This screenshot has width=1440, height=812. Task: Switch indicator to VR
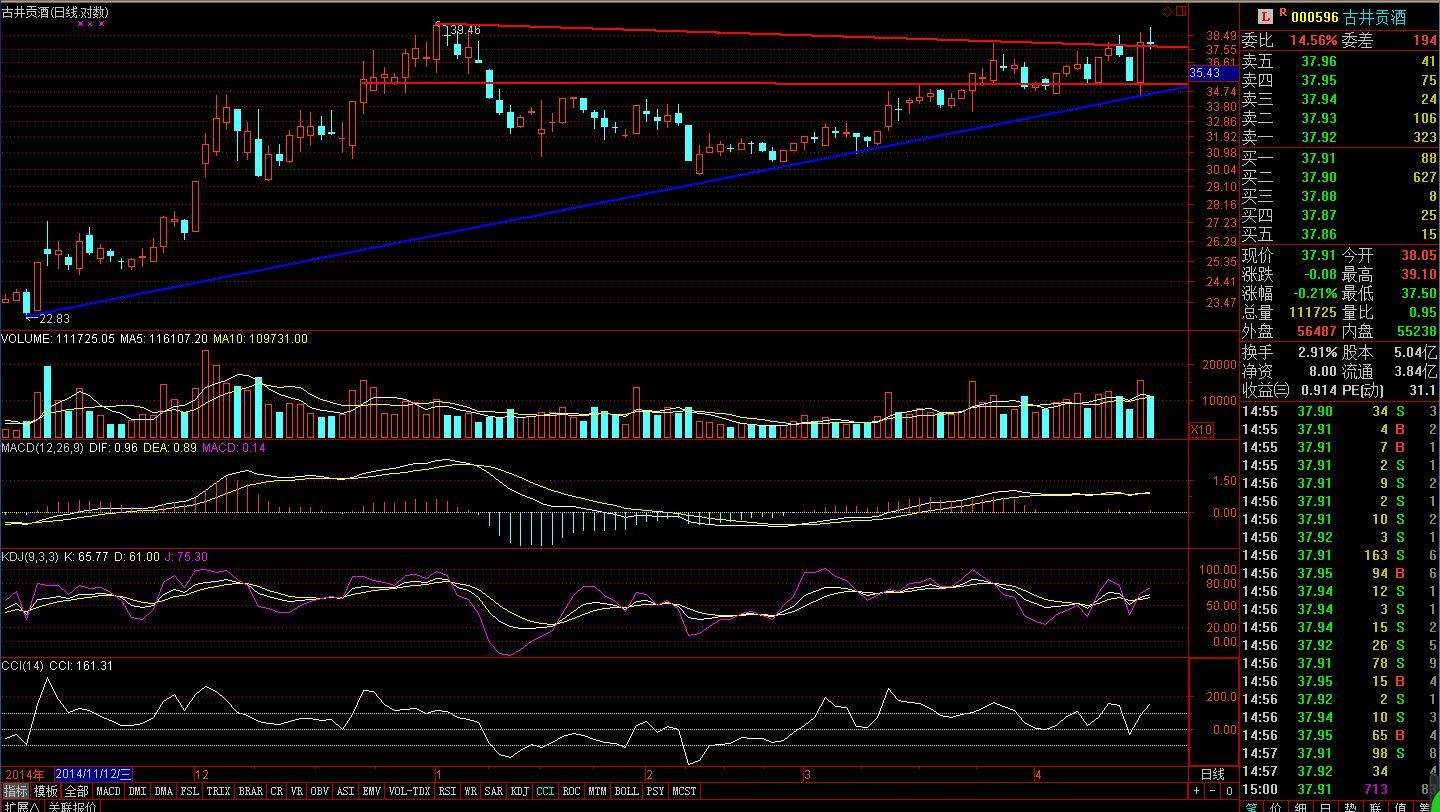pos(297,791)
